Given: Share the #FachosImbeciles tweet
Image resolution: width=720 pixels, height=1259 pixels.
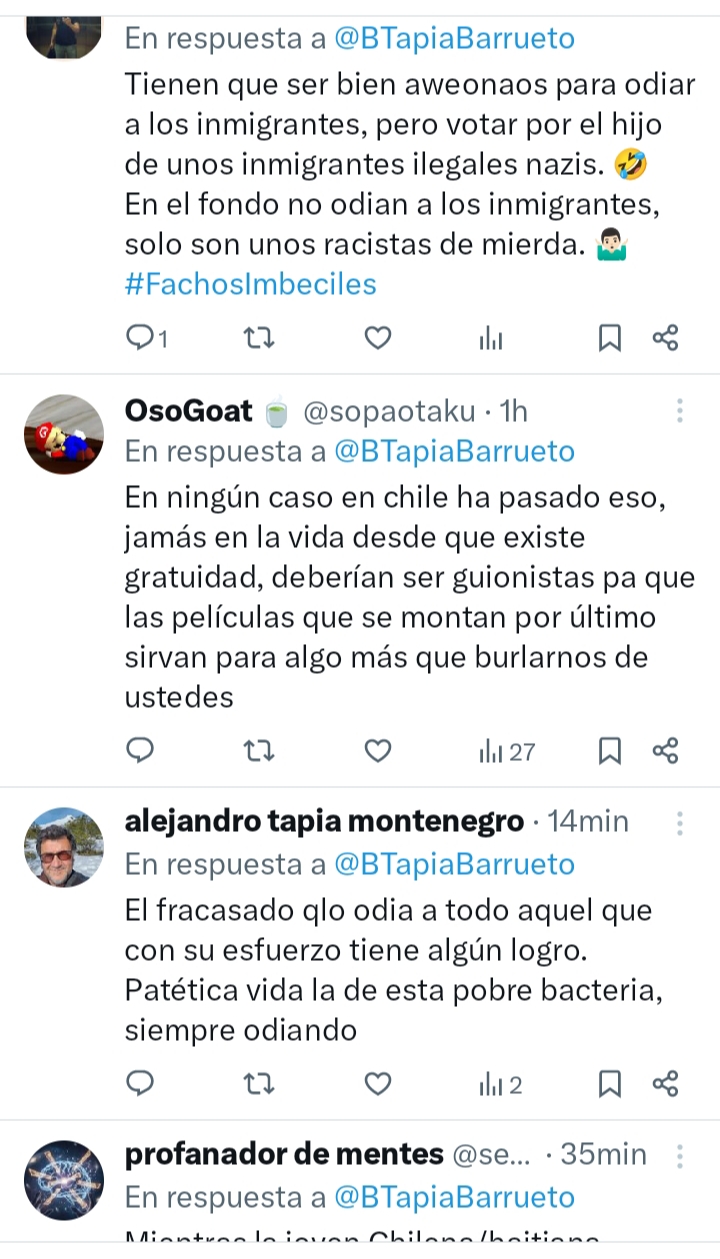Looking at the screenshot, I should pos(666,339).
